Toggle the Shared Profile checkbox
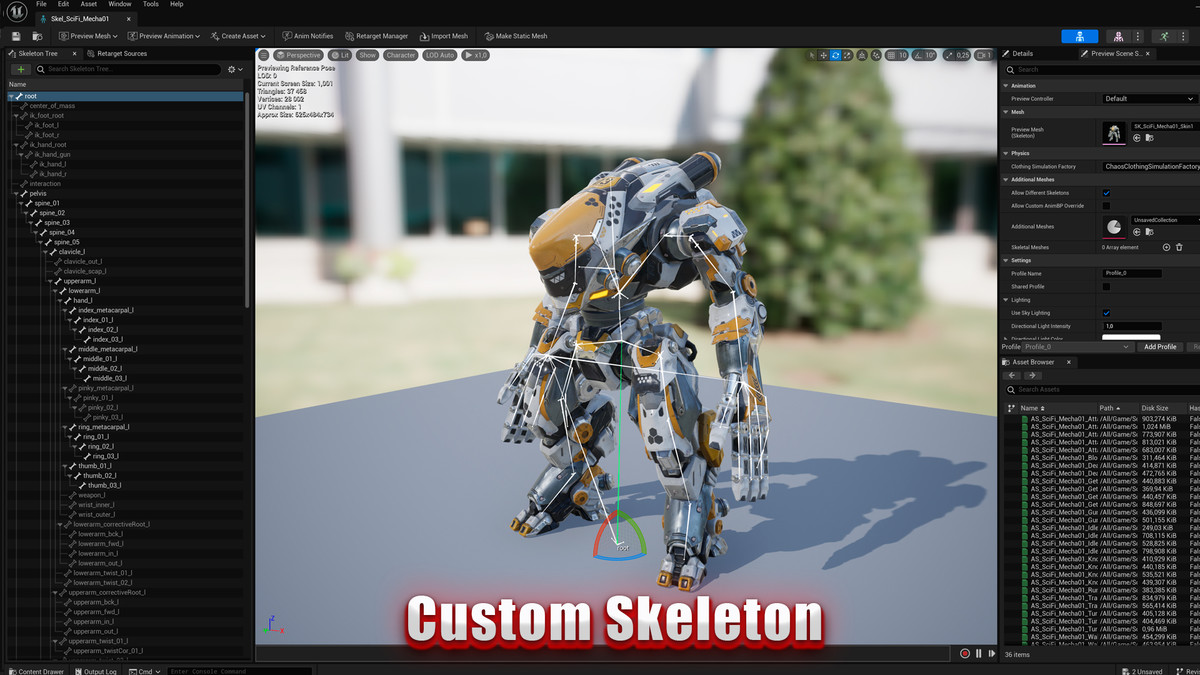Screen dimensions: 1200x675 [x=1106, y=287]
